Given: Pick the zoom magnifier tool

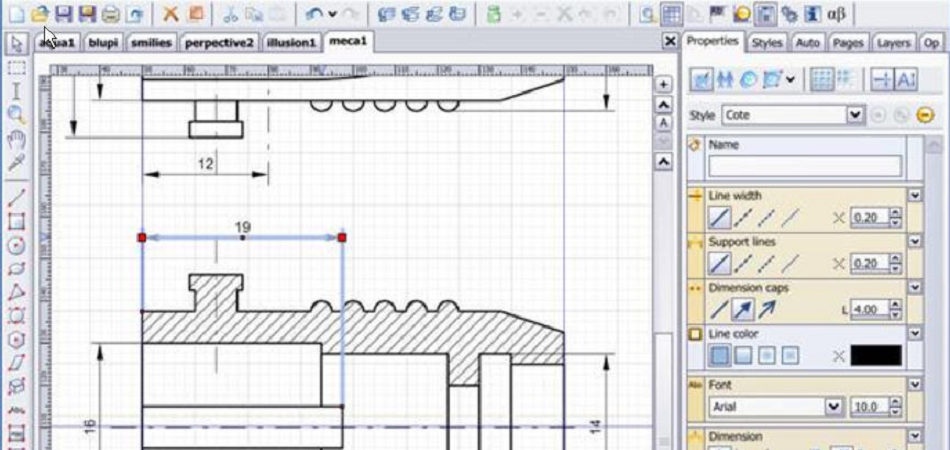Looking at the screenshot, I should coord(16,115).
